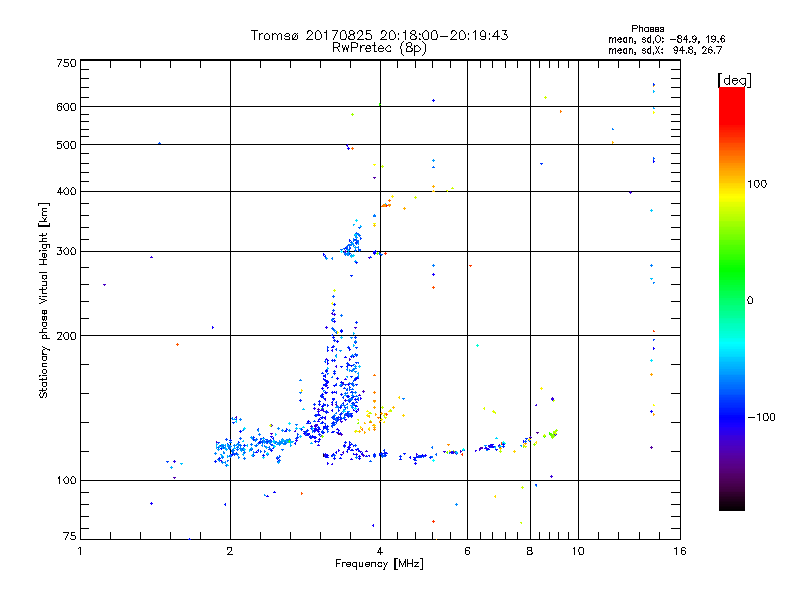Screen dimensions: 800x600
Task: Click the x-axis tick label "6"
Action: click(467, 551)
